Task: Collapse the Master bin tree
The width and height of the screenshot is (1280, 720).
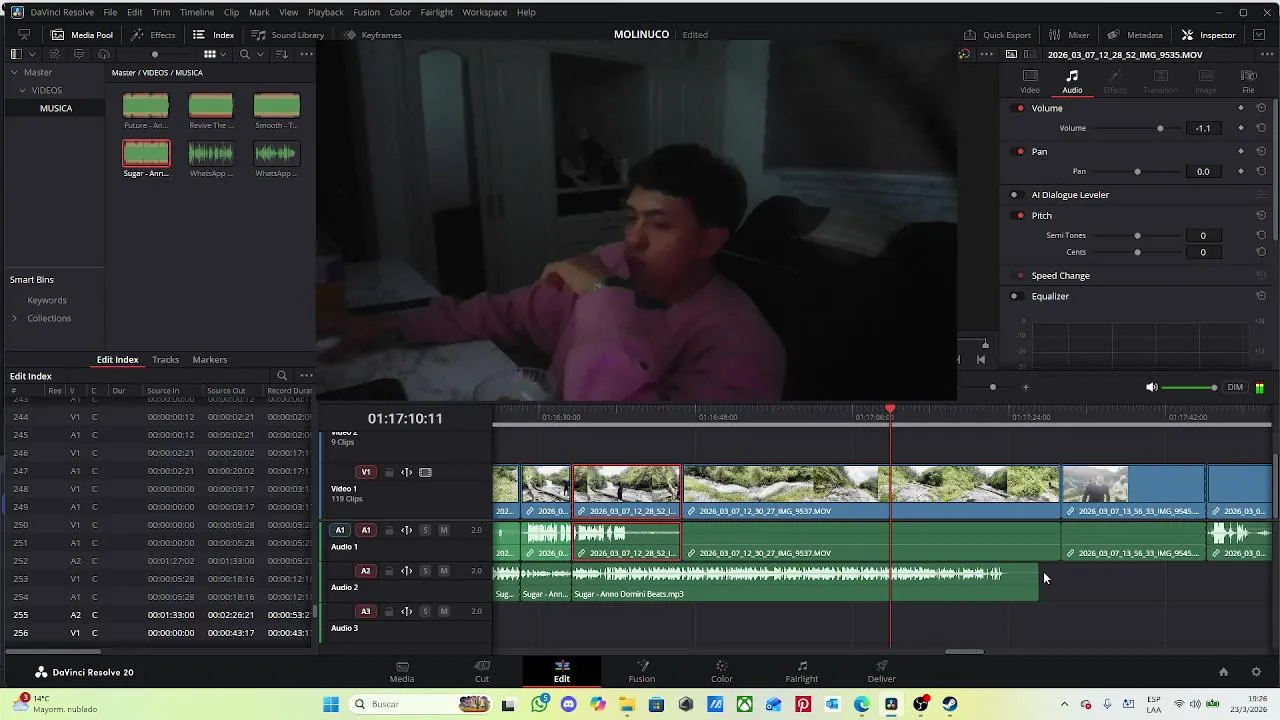Action: [15, 72]
